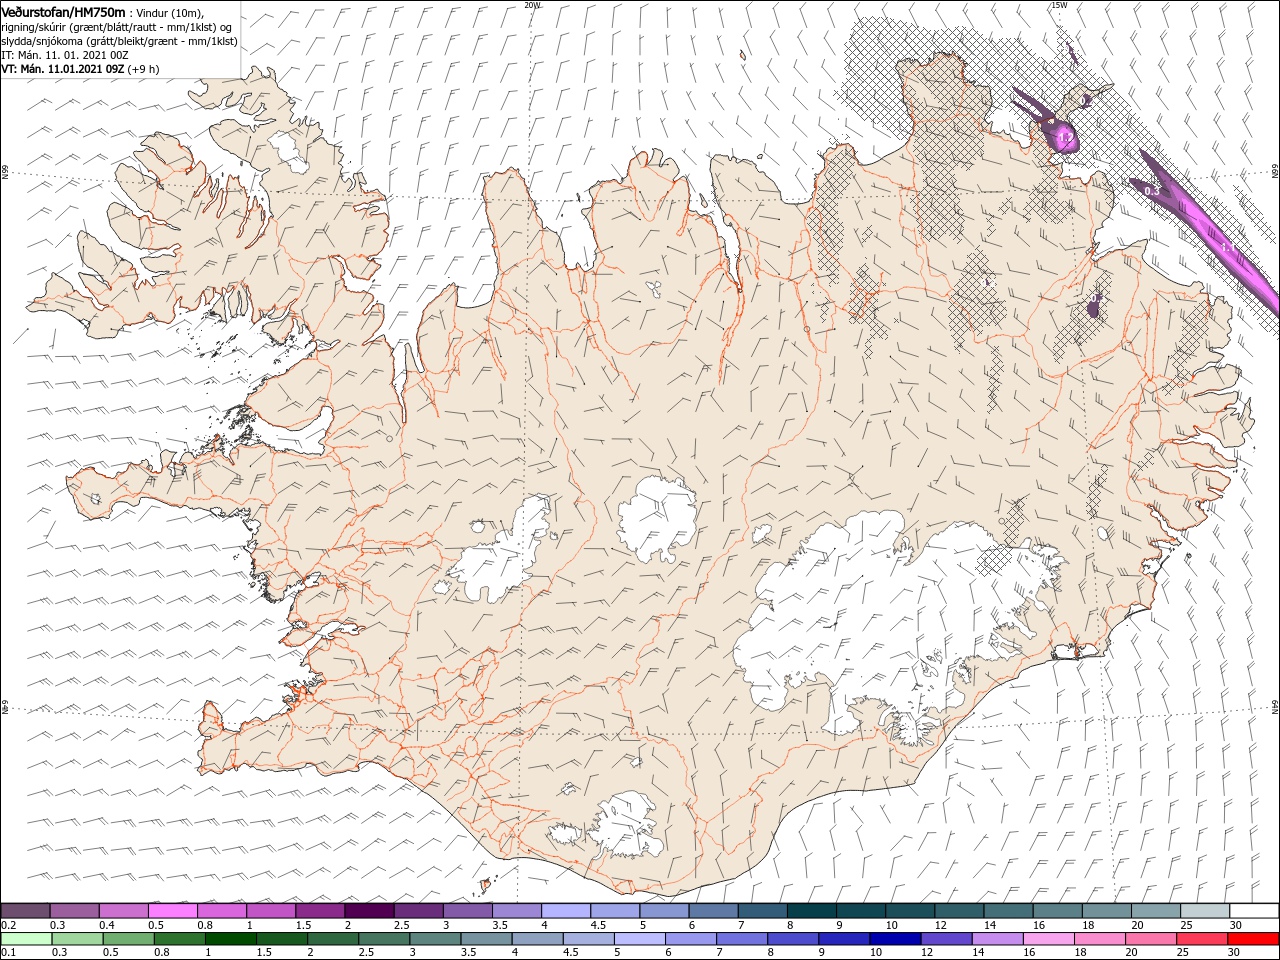The width and height of the screenshot is (1280, 960).
Task: Select the bottom-row green swatch at 0.8
Action: point(179,938)
